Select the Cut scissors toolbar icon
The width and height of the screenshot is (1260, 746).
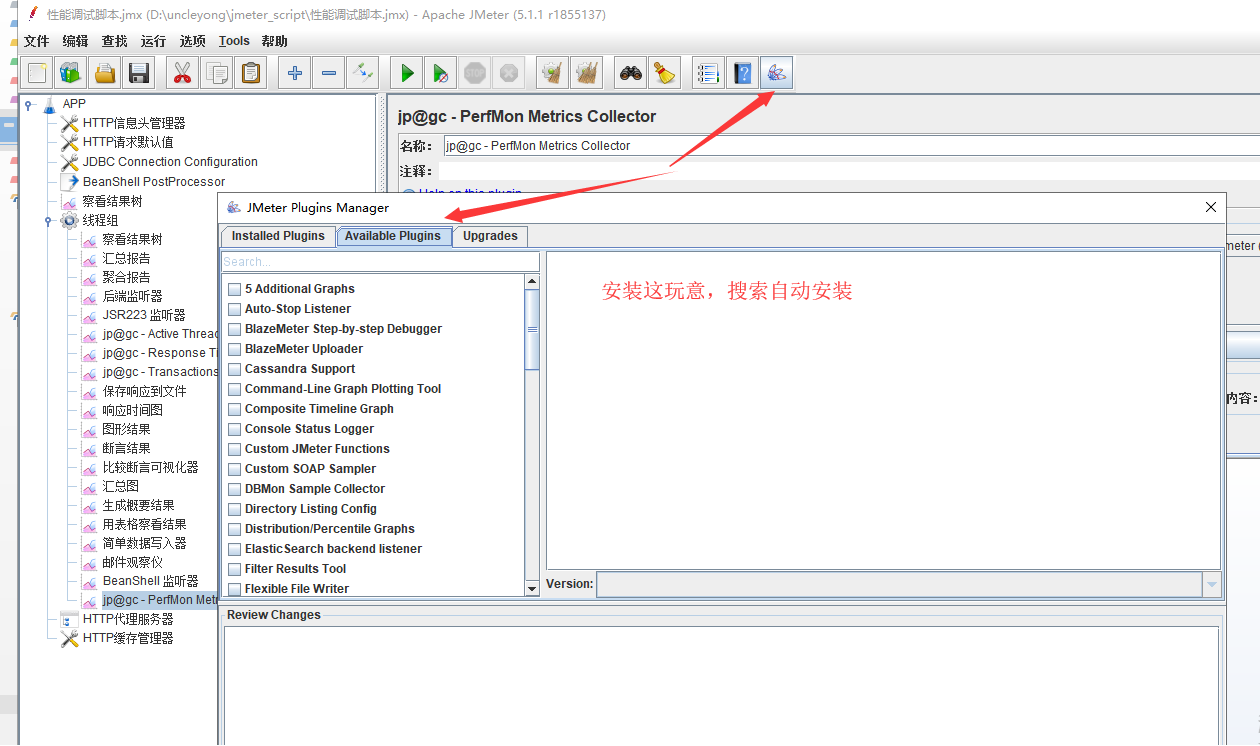183,72
